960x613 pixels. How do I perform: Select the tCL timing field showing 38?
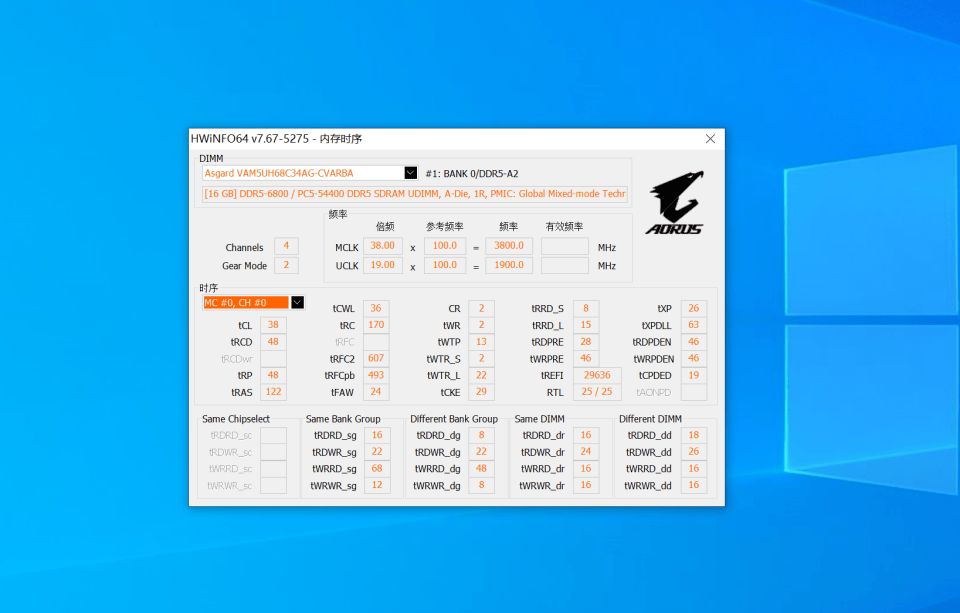coord(273,324)
